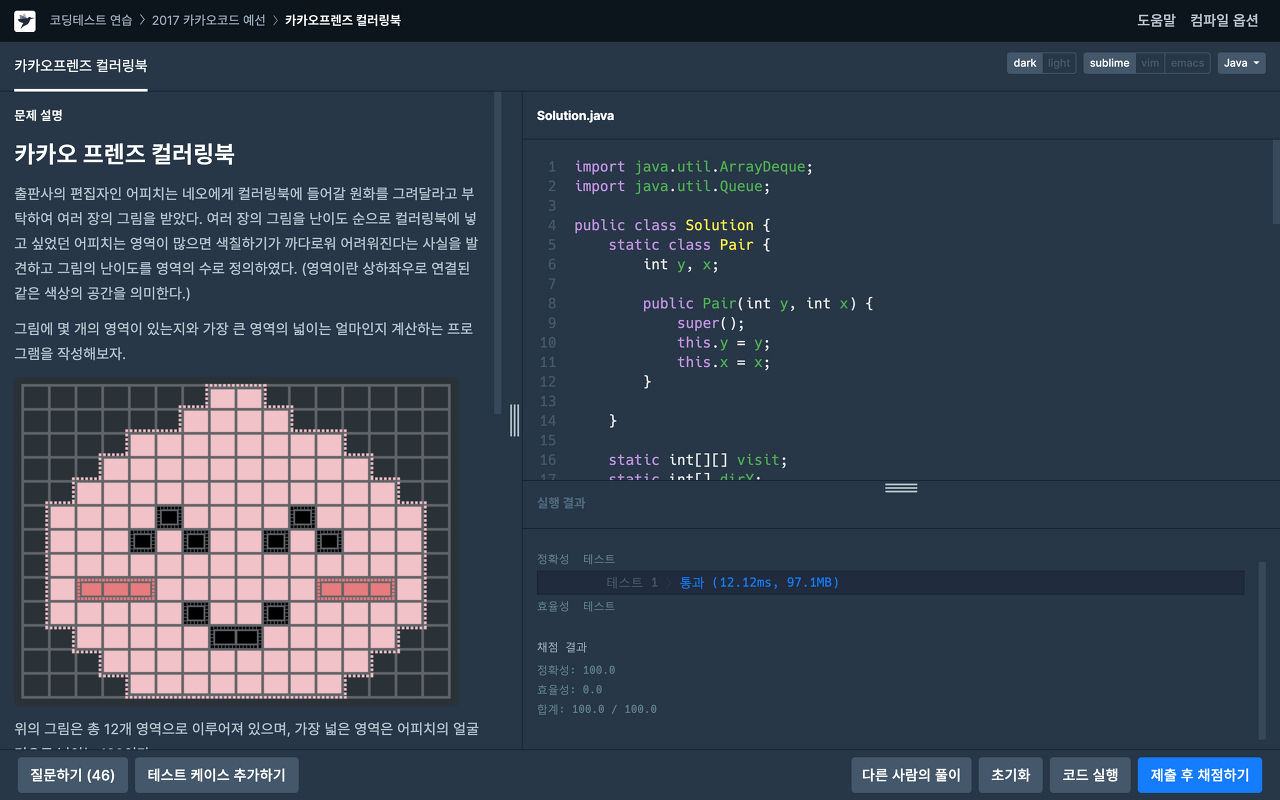1280x800 pixels.
Task: Open the Java language dropdown
Action: click(x=1241, y=63)
